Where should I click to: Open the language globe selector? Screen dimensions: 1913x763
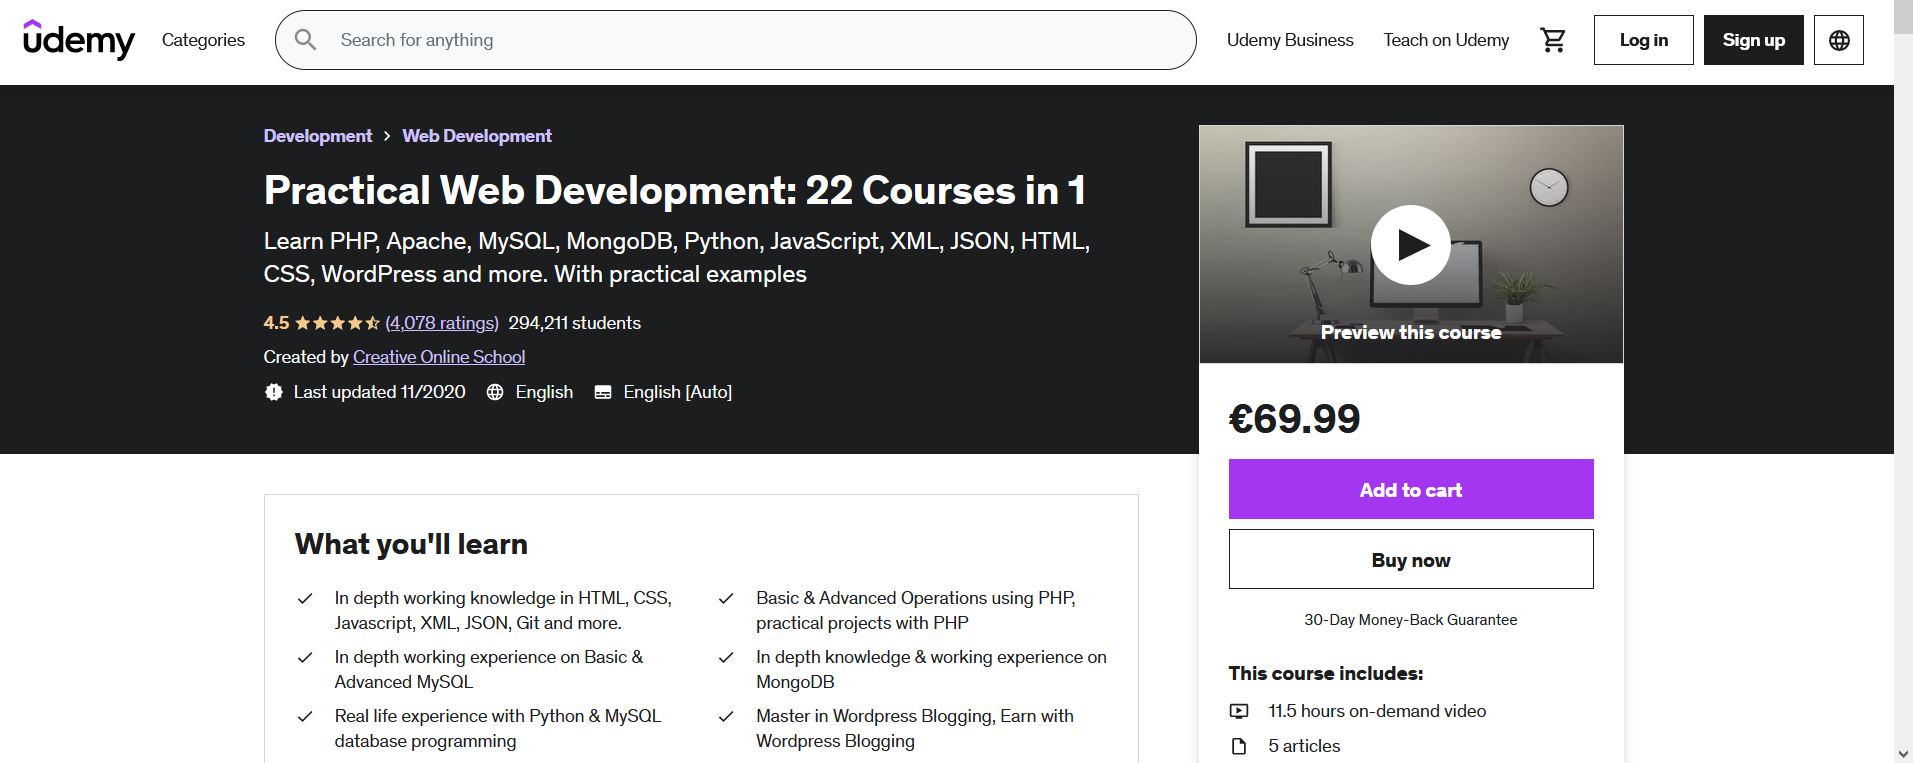[x=1838, y=40]
